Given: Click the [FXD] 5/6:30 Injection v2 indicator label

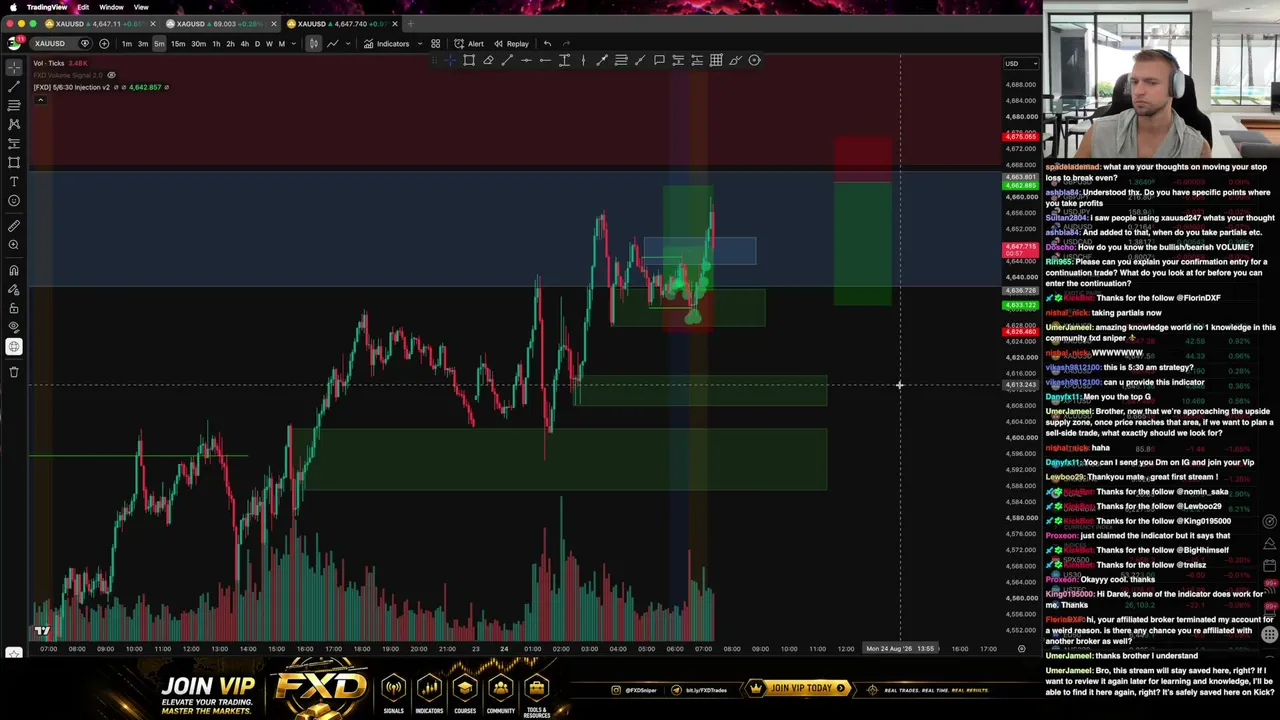Looking at the screenshot, I should tap(71, 87).
